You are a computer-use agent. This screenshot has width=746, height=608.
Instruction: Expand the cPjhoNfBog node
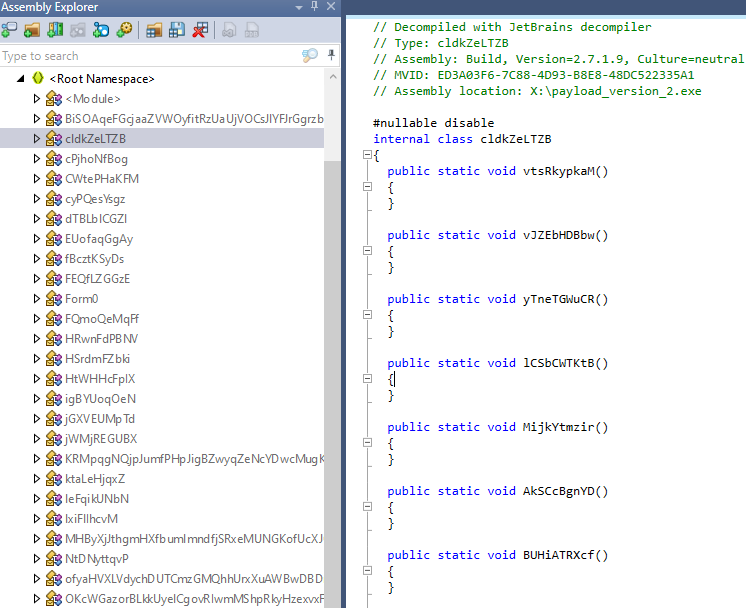tap(37, 158)
